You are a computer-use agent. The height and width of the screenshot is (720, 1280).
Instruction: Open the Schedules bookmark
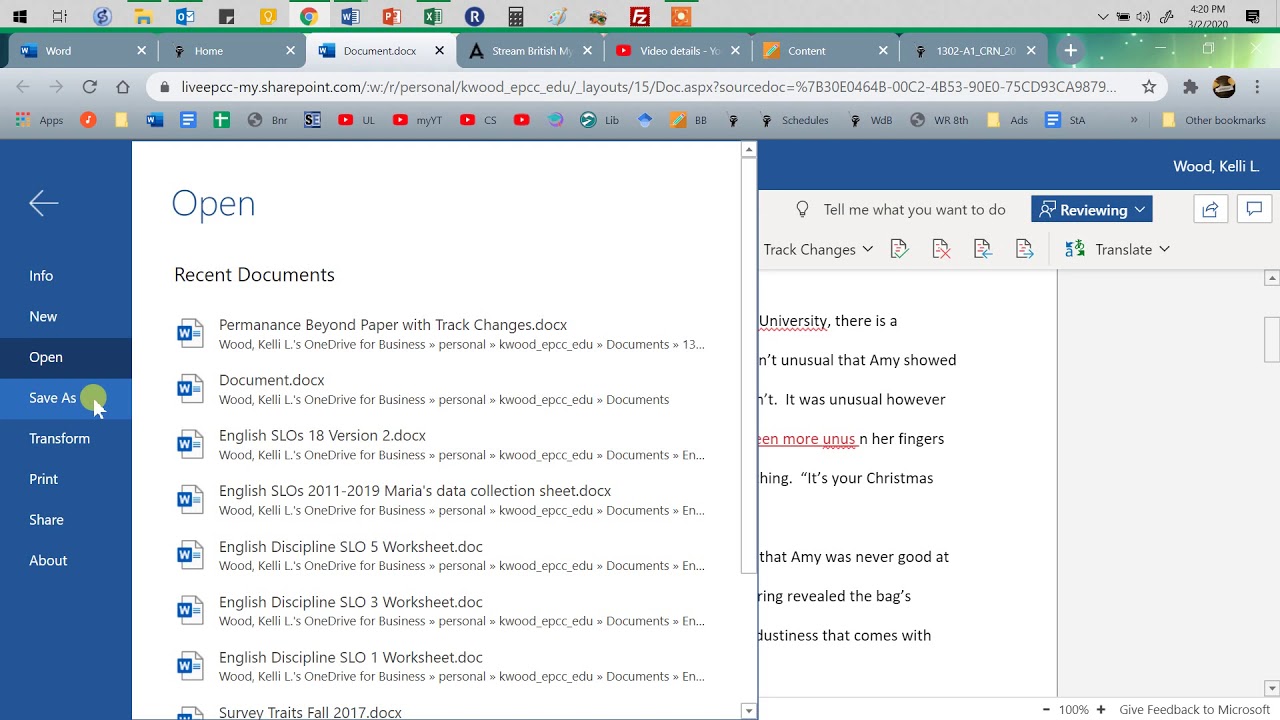click(795, 120)
